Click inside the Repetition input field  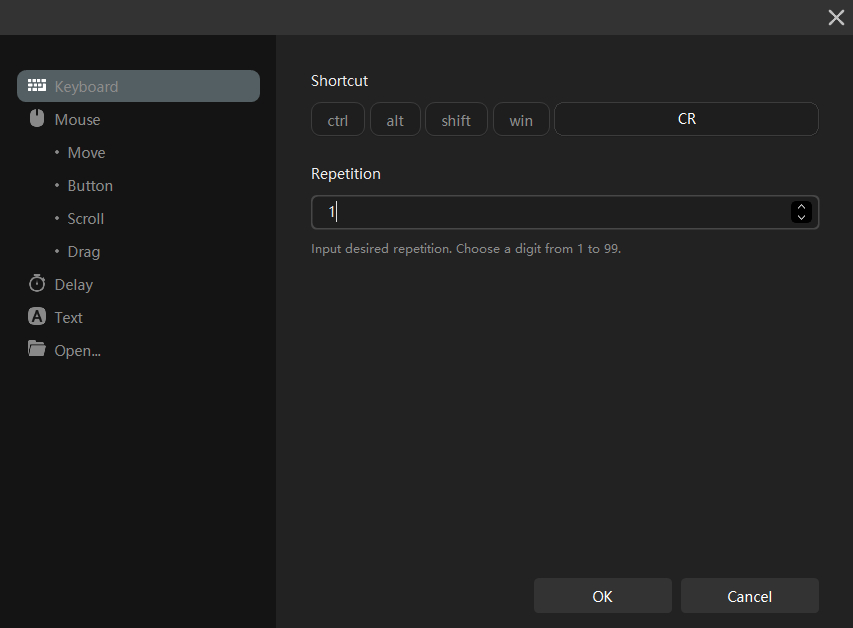(x=550, y=212)
